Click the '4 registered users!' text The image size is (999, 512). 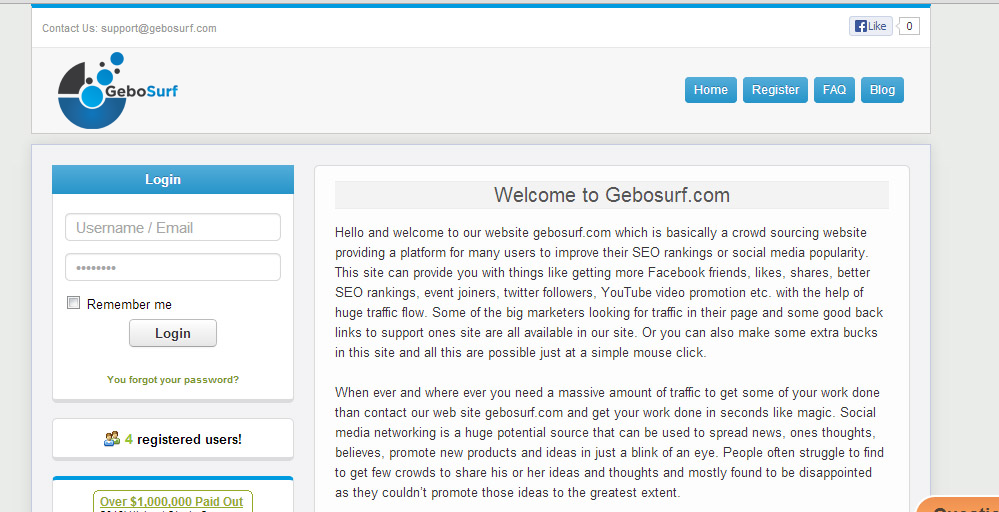(183, 439)
